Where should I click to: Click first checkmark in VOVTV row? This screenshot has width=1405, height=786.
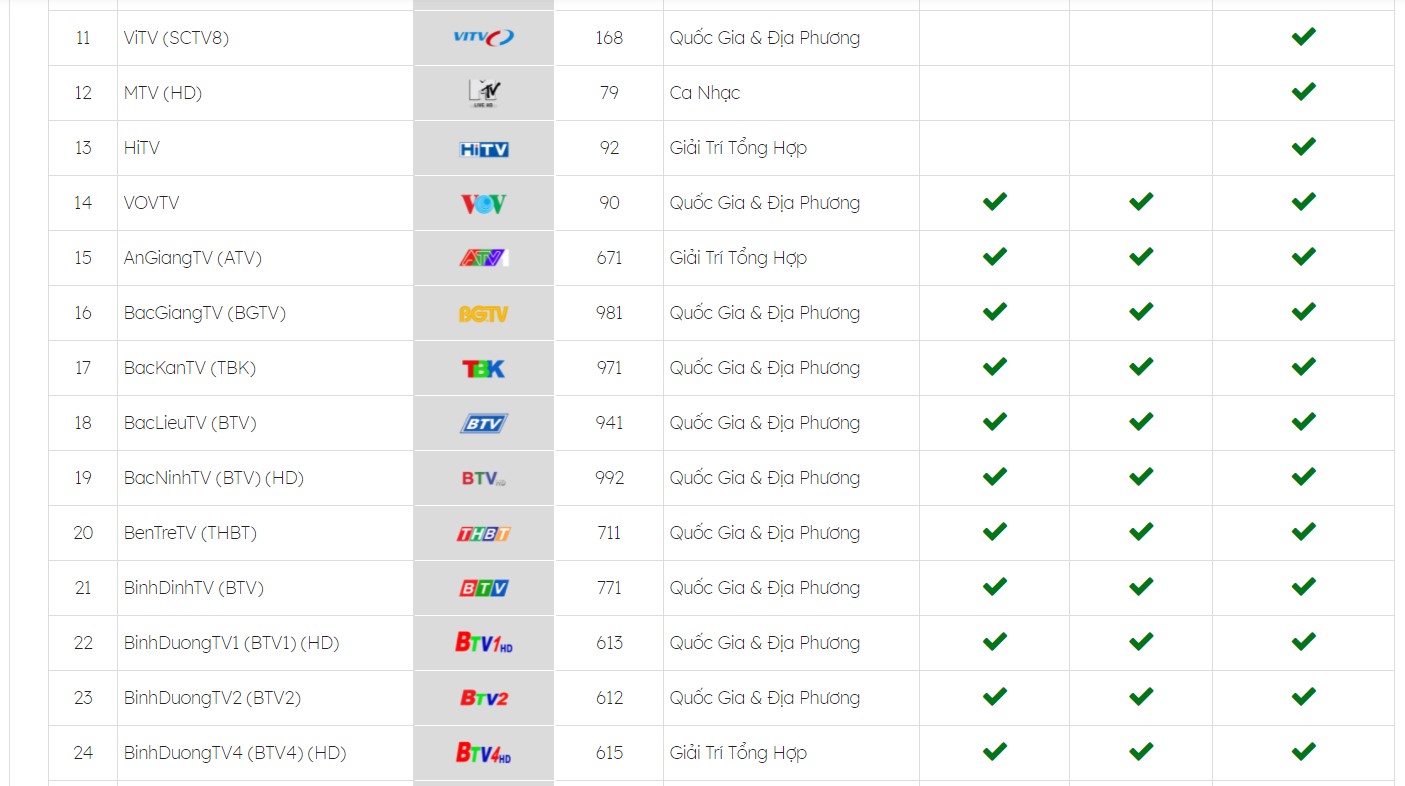click(x=994, y=202)
